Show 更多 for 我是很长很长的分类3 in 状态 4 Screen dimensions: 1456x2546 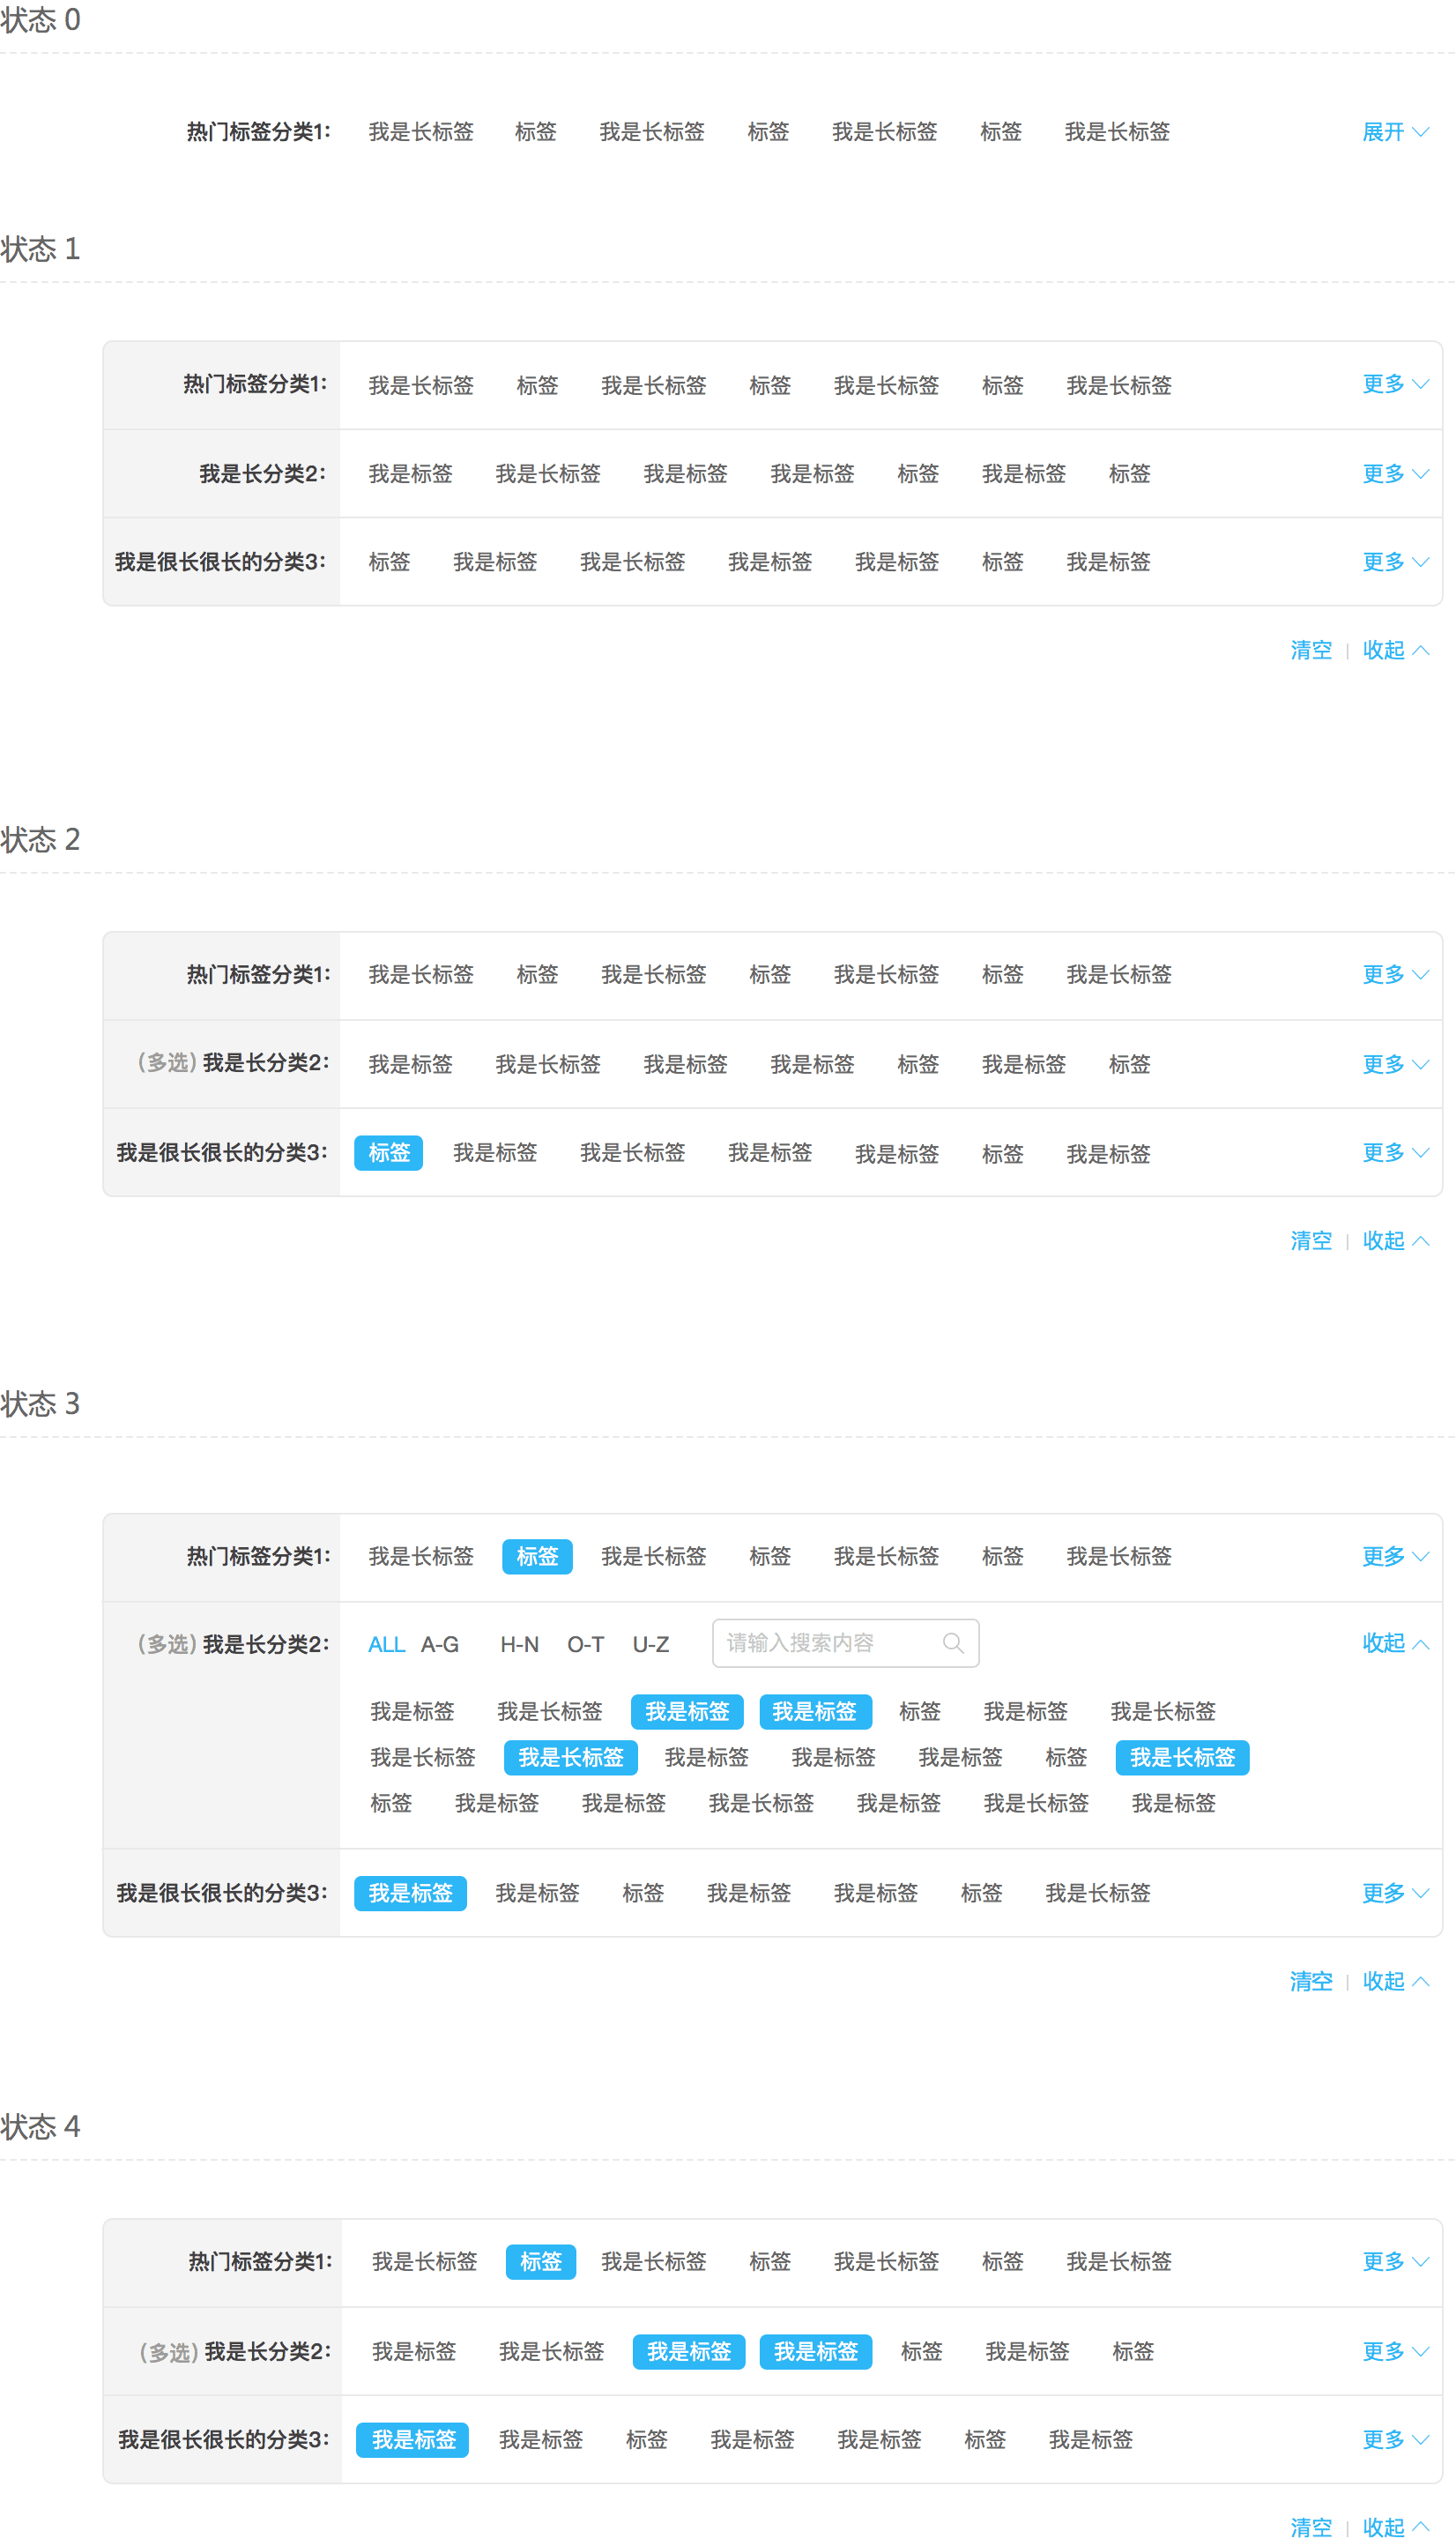tap(1395, 2439)
